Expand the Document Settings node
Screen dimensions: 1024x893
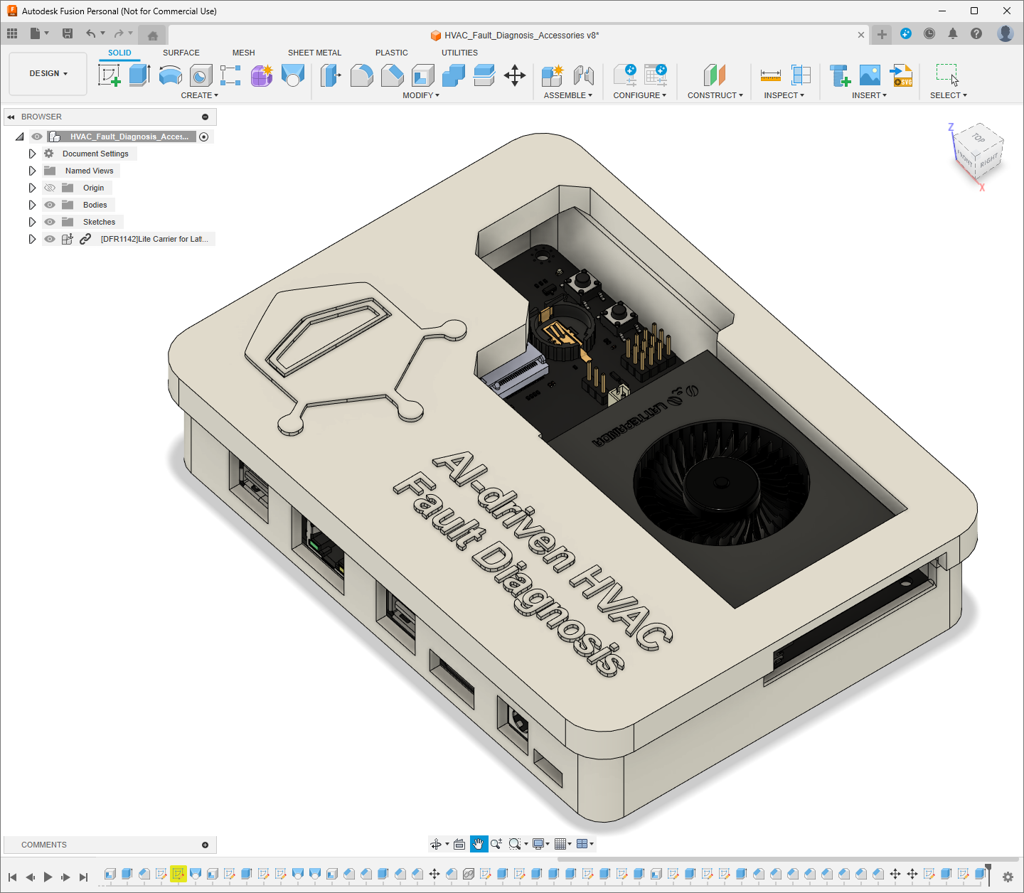click(32, 154)
